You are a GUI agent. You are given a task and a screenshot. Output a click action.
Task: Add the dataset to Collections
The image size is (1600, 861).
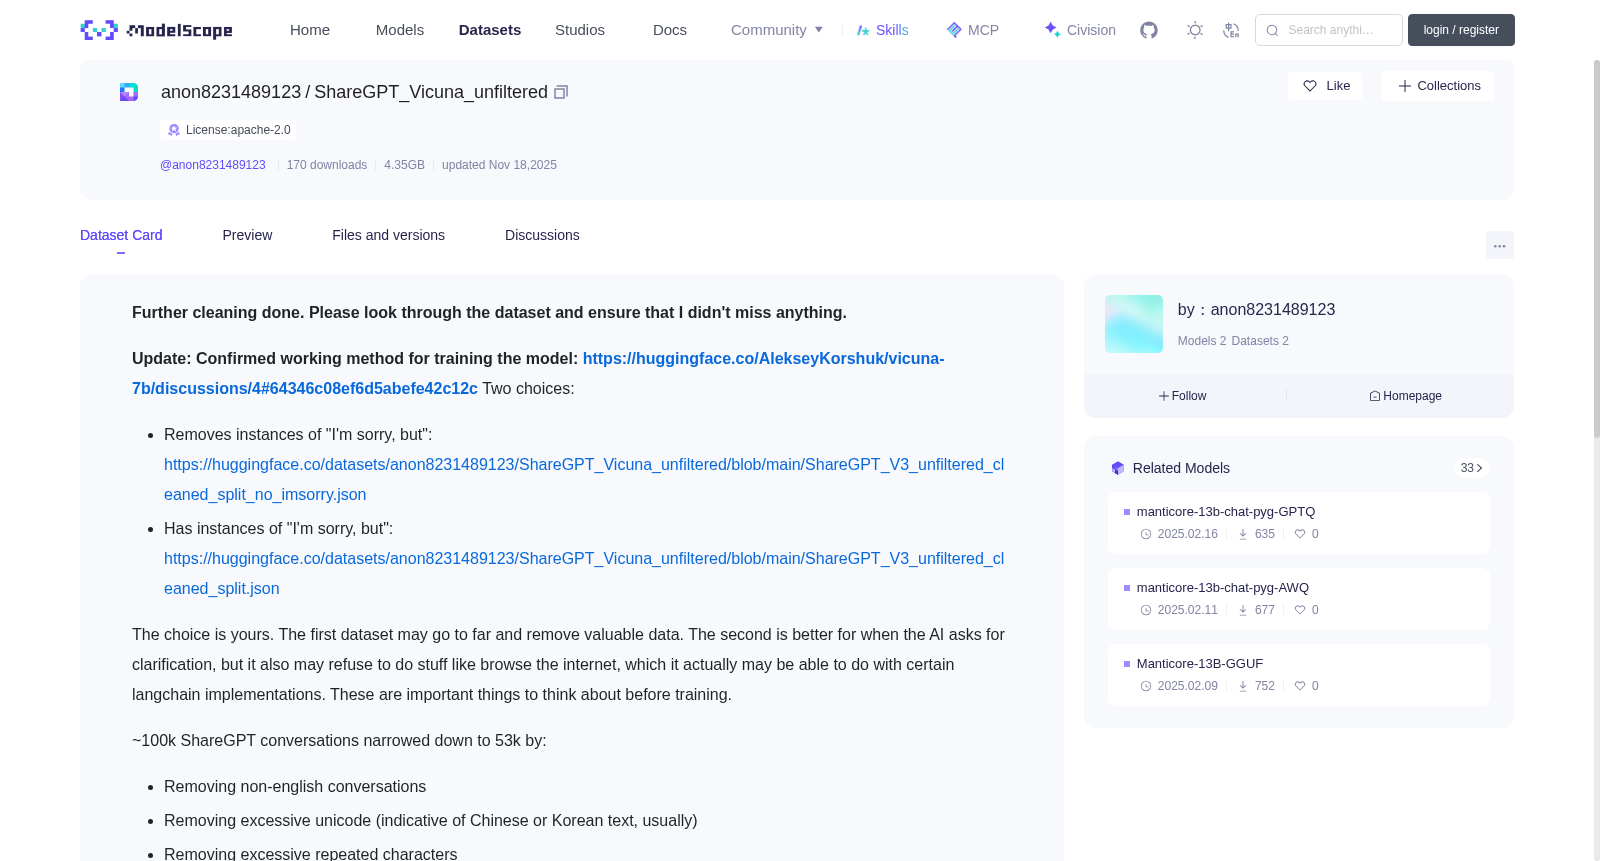pyautogui.click(x=1438, y=86)
